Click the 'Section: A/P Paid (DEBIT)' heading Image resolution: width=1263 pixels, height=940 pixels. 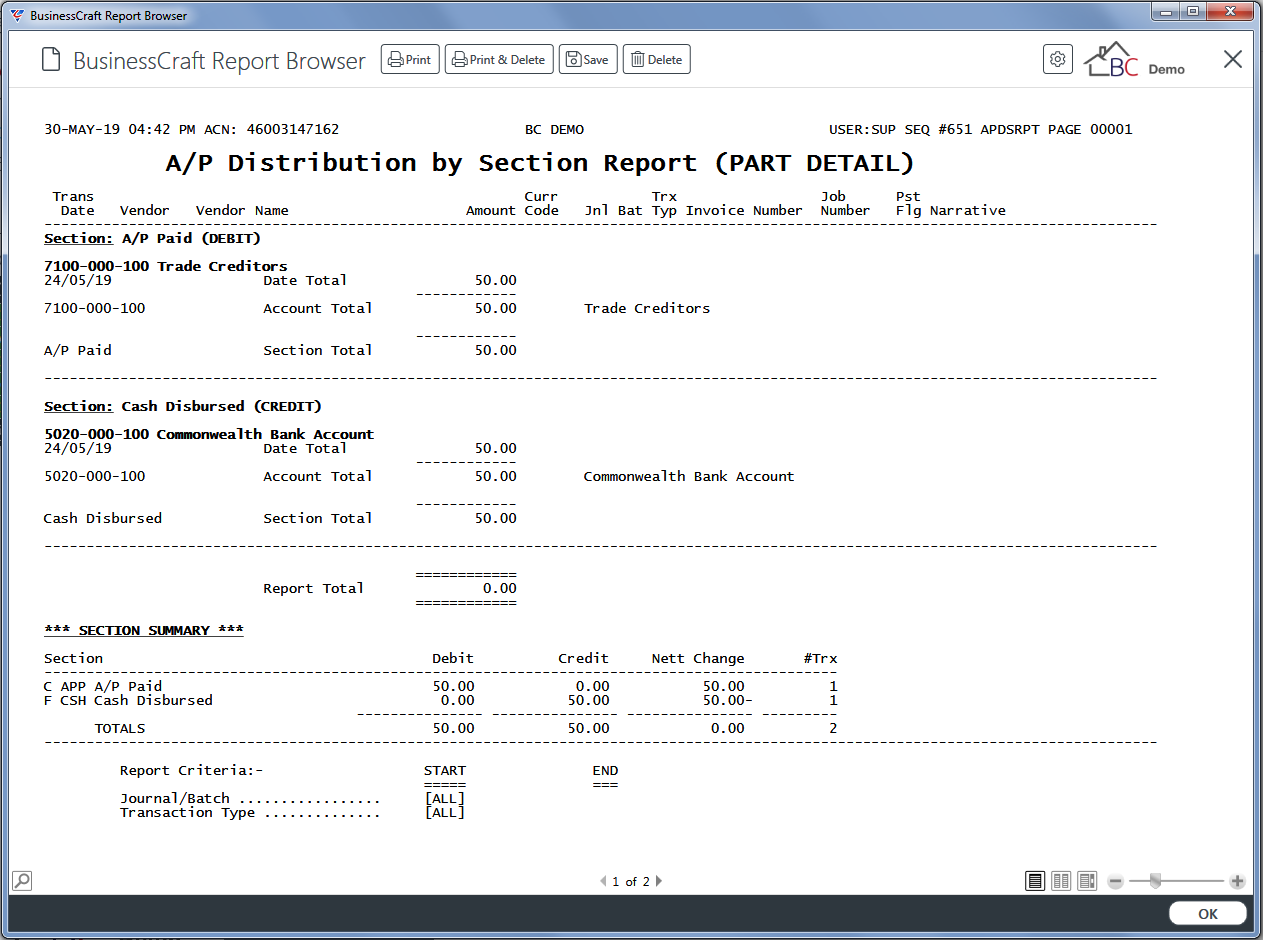pyautogui.click(x=153, y=239)
